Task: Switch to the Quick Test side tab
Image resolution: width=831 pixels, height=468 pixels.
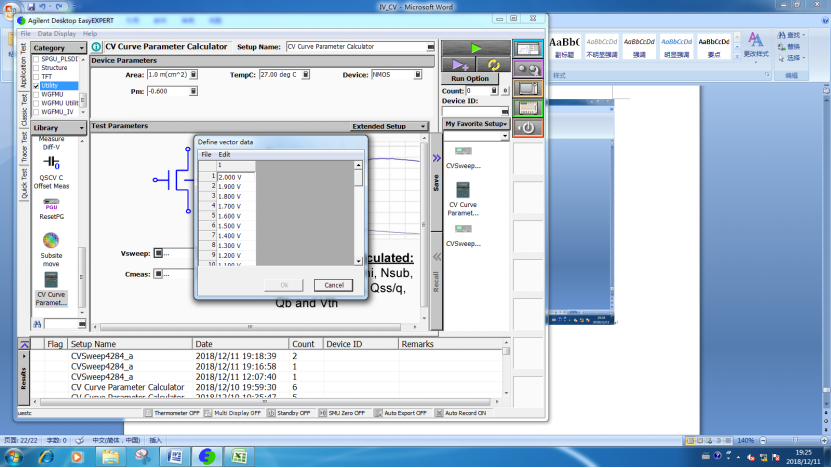Action: click(24, 183)
